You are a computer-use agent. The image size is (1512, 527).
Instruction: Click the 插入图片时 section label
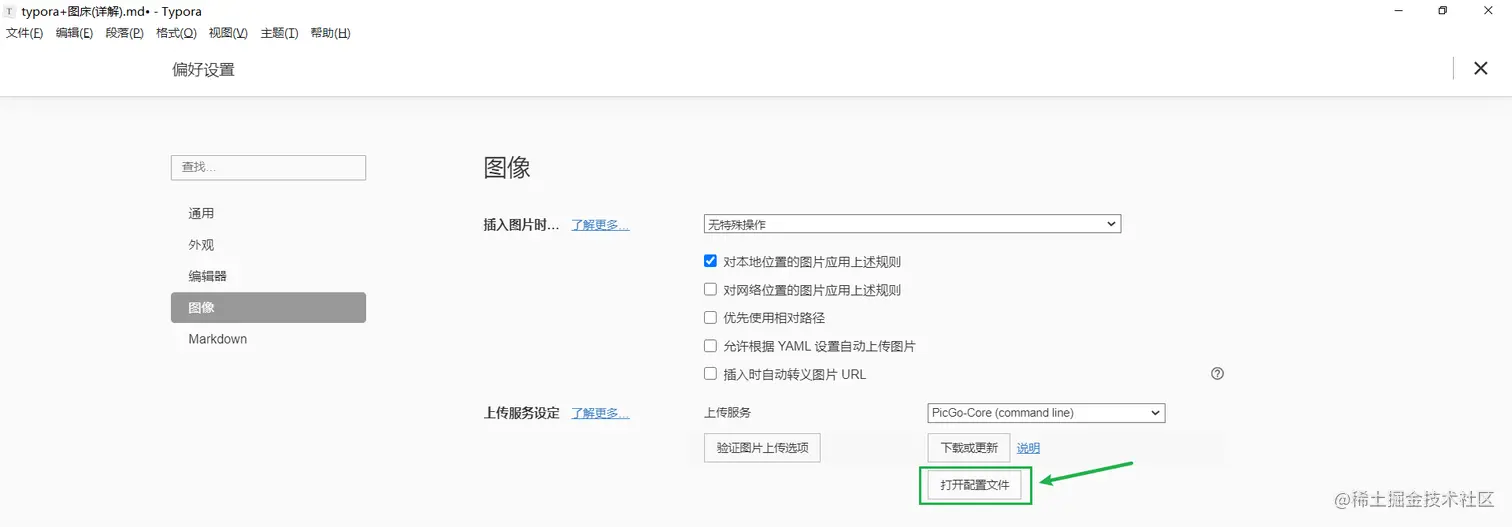pyautogui.click(x=521, y=225)
